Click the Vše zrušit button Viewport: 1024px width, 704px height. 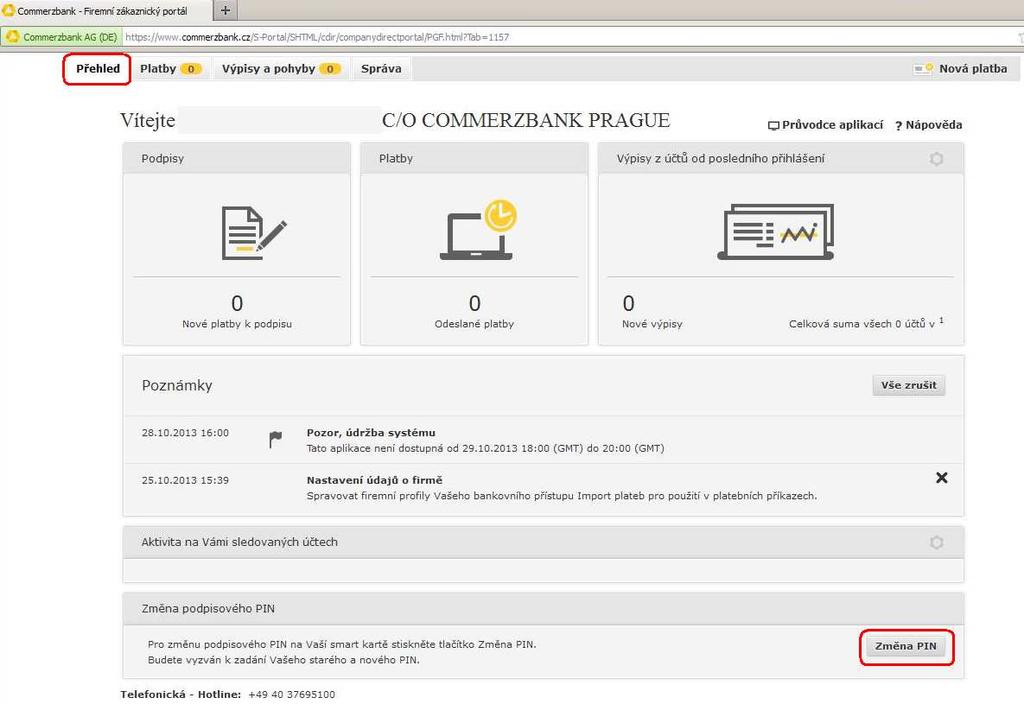point(909,385)
